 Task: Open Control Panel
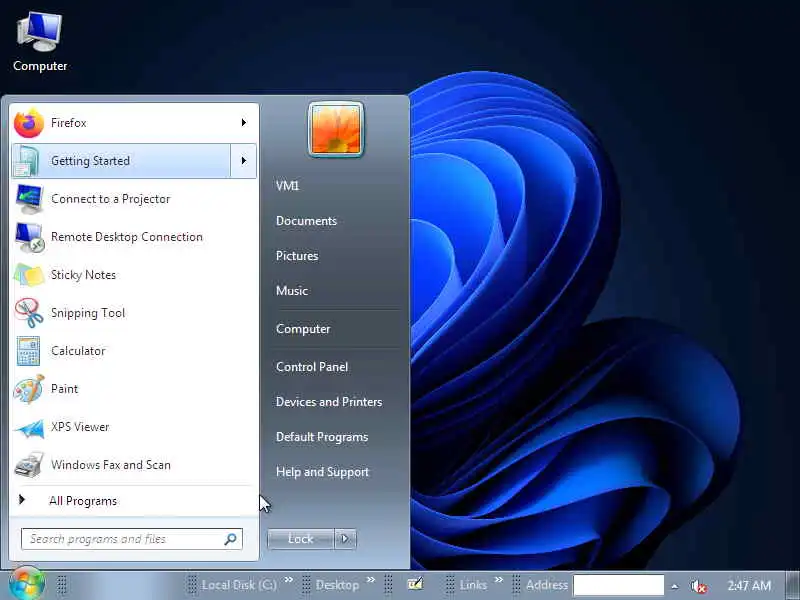click(312, 367)
